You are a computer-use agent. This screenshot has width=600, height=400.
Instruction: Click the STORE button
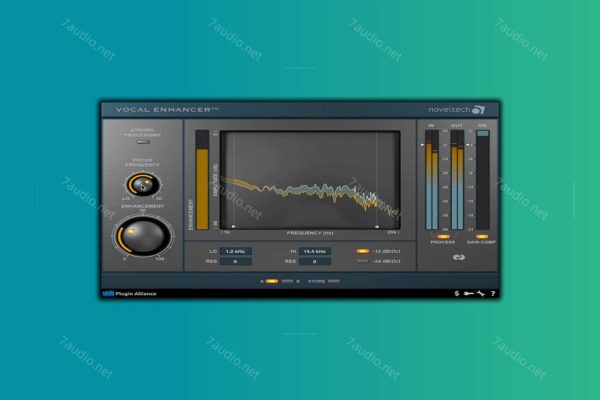[334, 281]
